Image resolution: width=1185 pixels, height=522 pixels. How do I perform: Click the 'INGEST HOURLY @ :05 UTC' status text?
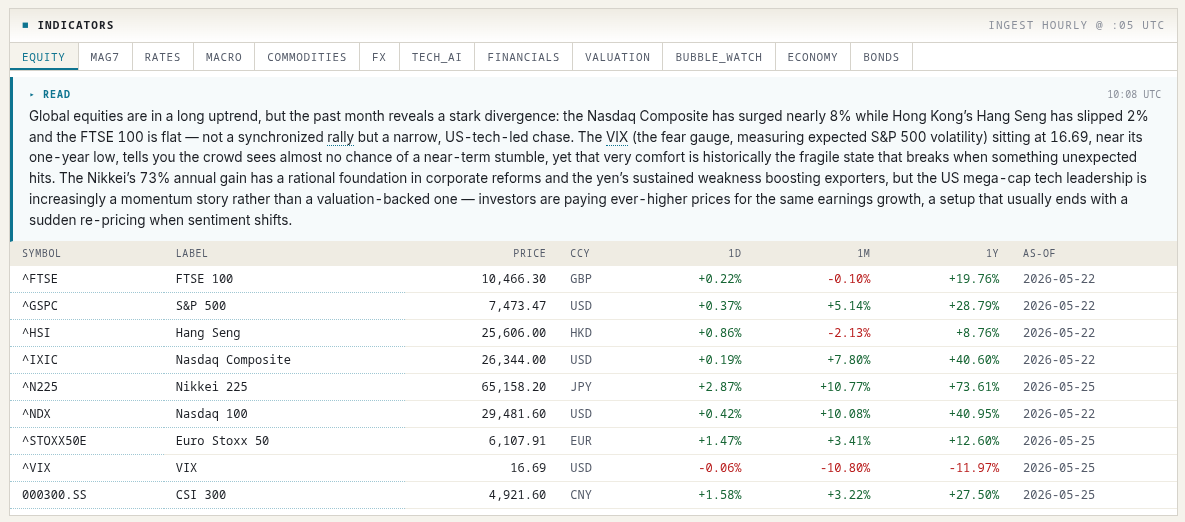pos(1076,26)
